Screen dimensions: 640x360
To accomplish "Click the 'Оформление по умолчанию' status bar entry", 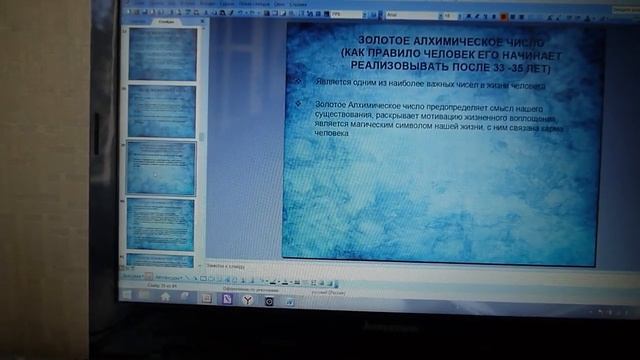I will point(251,289).
